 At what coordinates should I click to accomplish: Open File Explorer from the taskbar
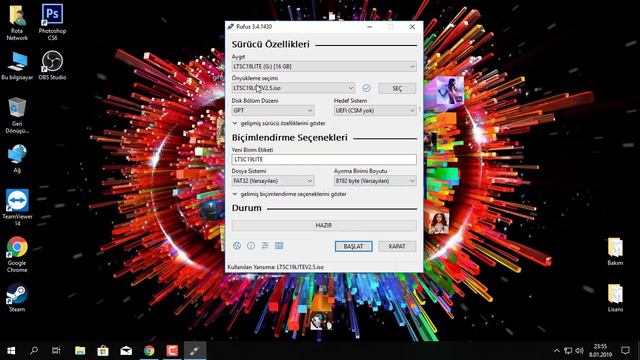tap(80, 351)
